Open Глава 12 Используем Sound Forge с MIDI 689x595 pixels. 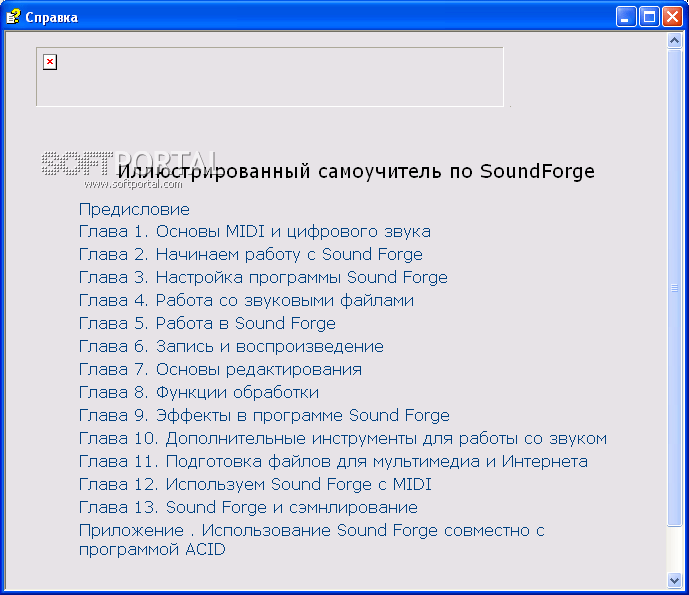click(x=255, y=484)
